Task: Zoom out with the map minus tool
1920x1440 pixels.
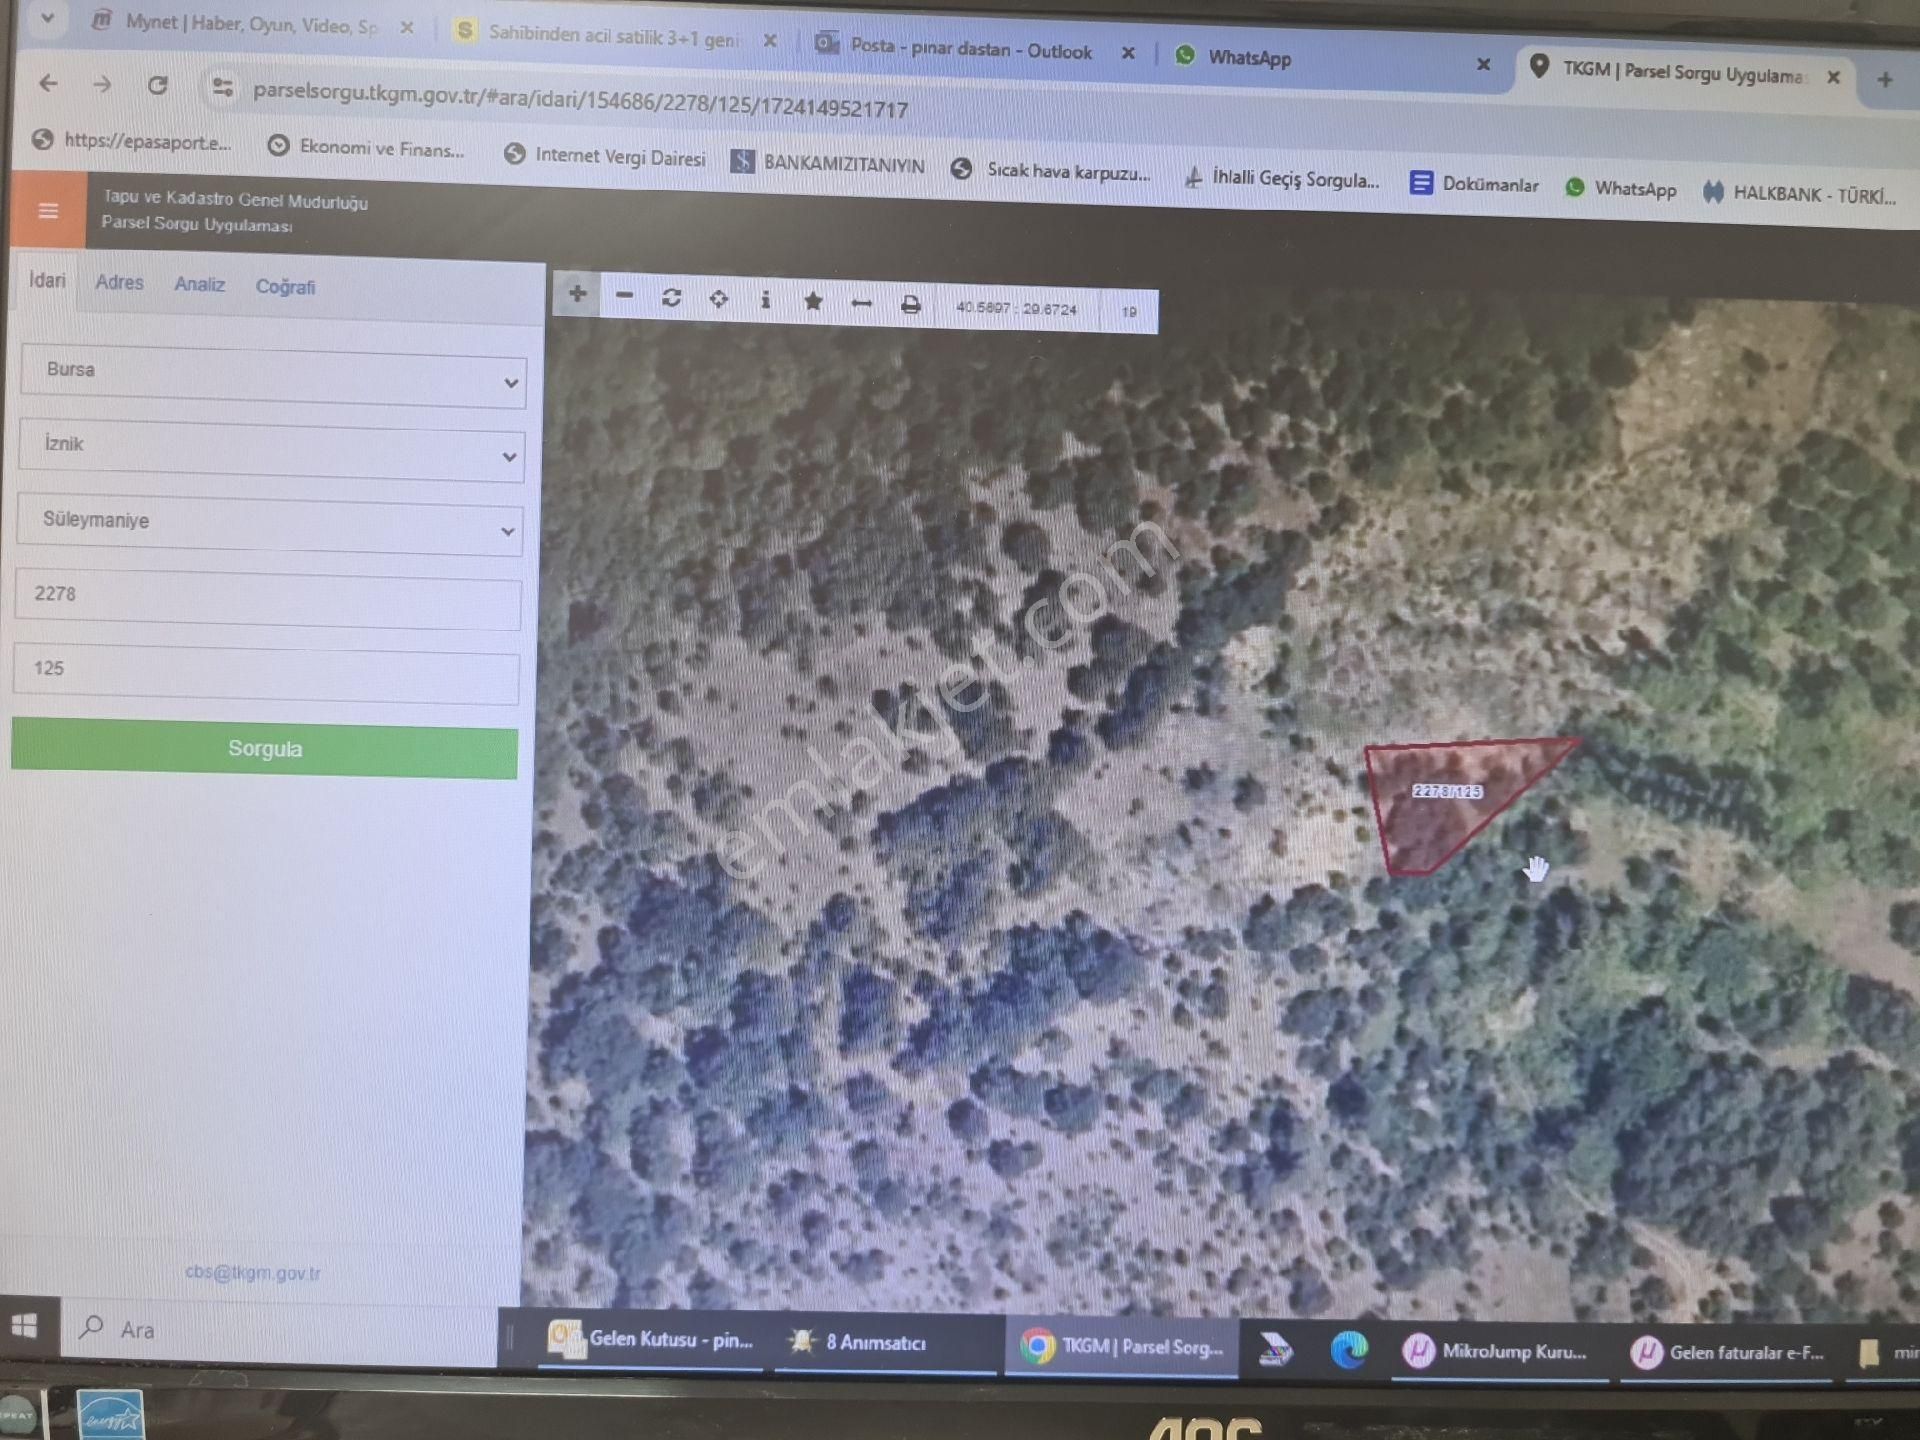Action: point(624,295)
